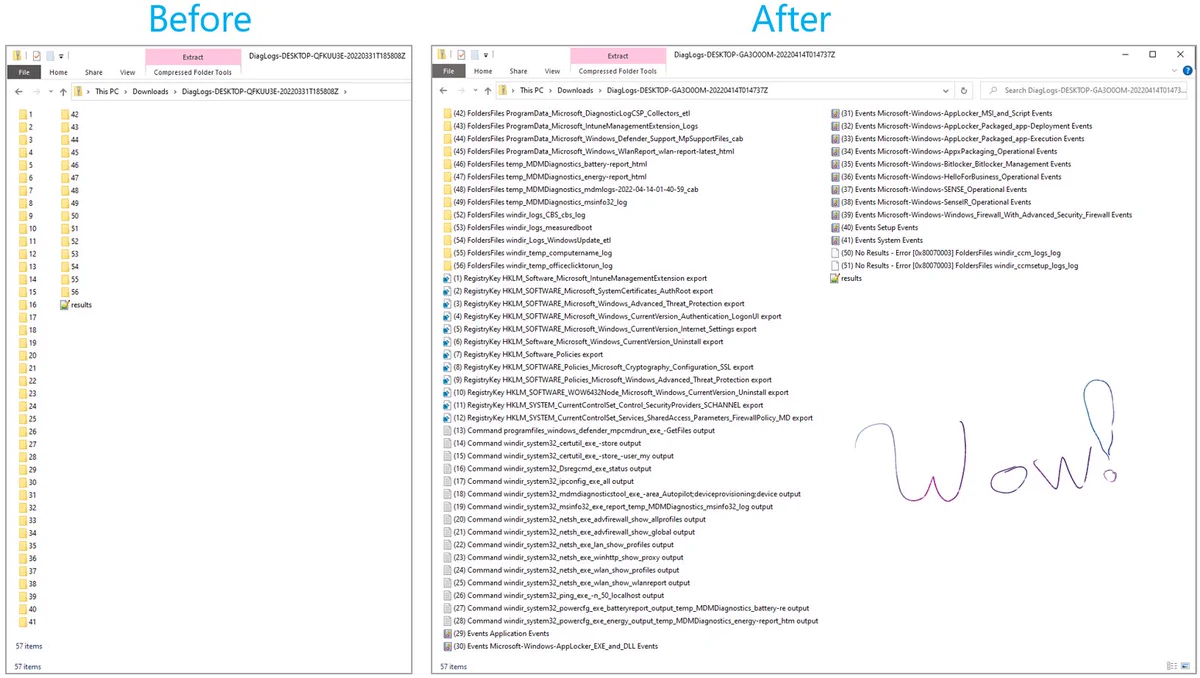Click the Help icon in the After window
Screen dimensions: 1200x678
pyautogui.click(x=1187, y=71)
